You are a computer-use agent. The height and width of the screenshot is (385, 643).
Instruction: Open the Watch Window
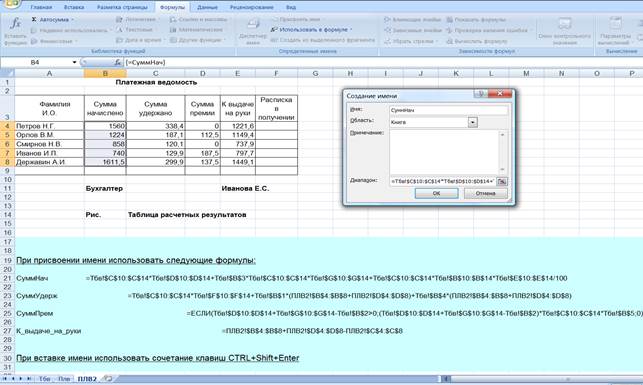565,30
